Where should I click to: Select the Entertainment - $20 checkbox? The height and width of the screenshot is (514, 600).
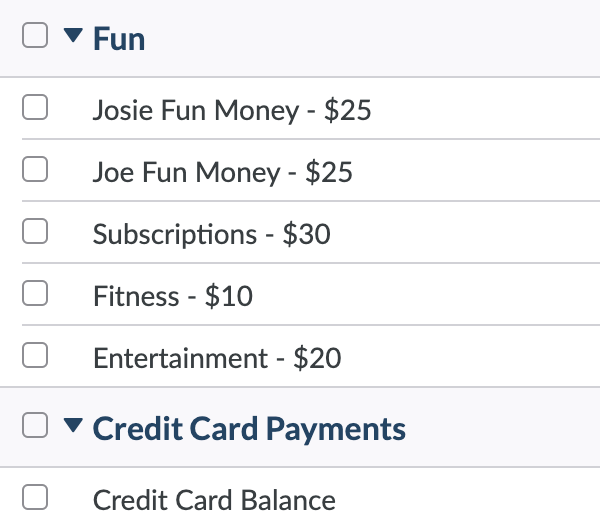pyautogui.click(x=35, y=355)
